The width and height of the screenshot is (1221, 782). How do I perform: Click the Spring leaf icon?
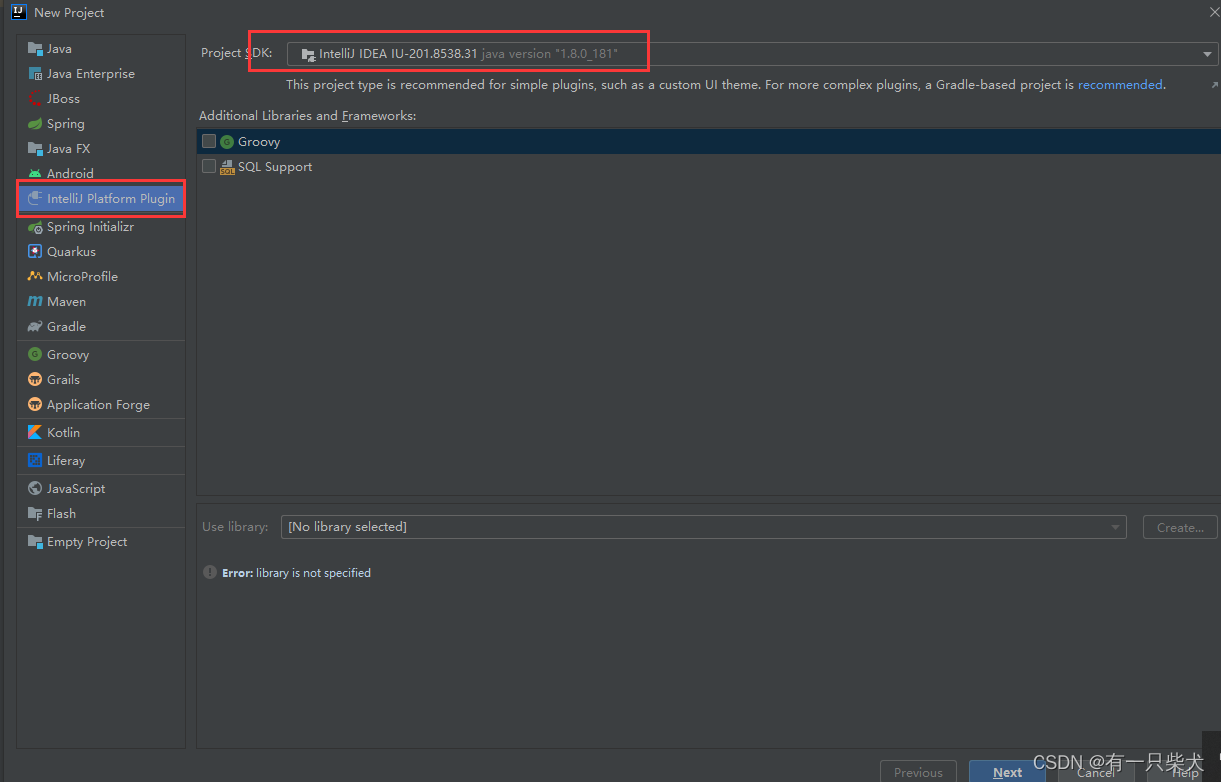tap(35, 123)
